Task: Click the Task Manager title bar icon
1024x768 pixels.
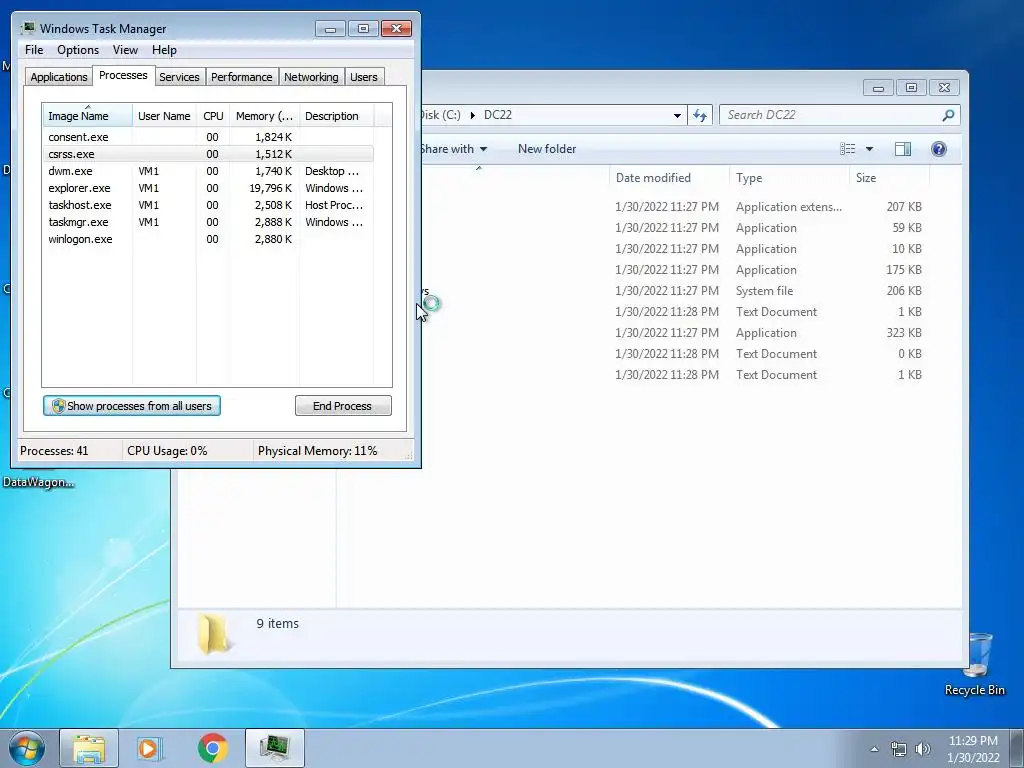Action: [28, 28]
